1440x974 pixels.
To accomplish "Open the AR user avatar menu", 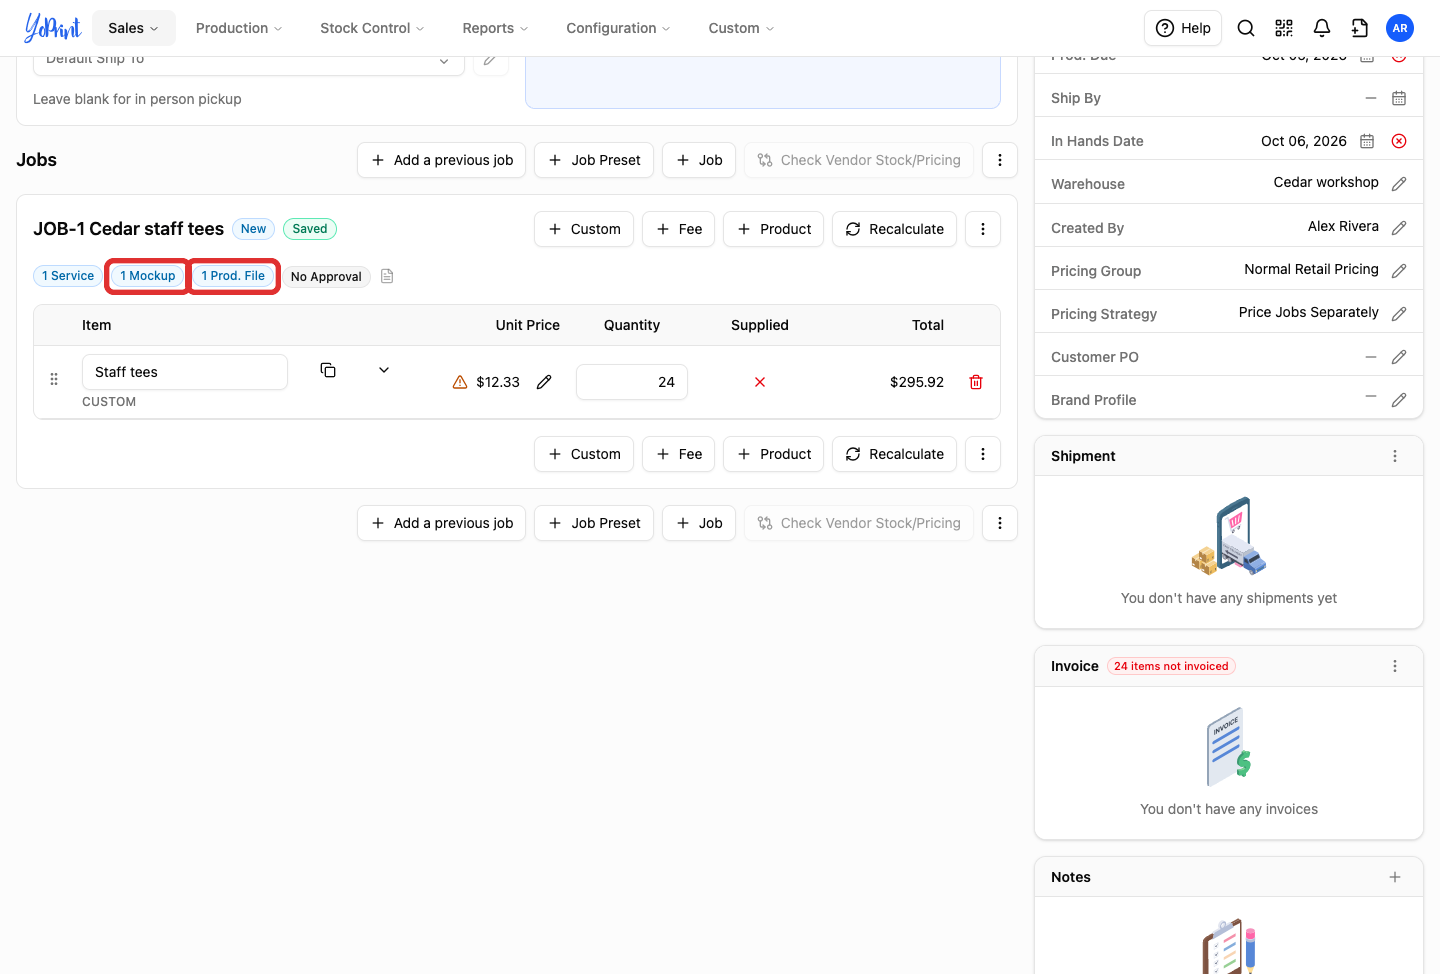I will pos(1400,28).
